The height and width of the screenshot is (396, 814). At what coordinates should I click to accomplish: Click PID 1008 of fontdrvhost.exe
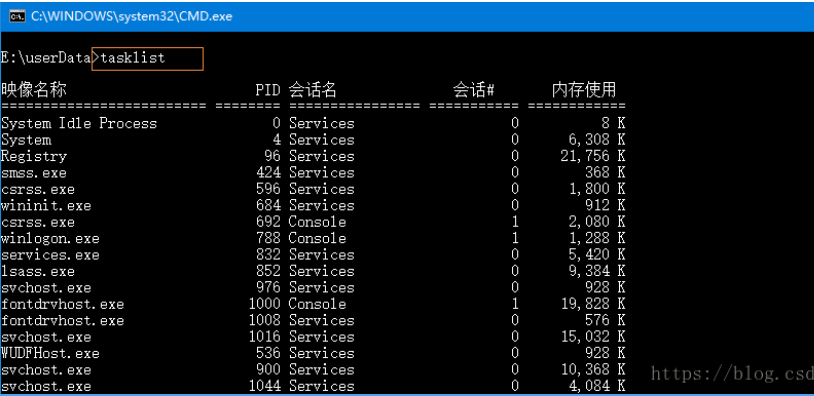264,321
